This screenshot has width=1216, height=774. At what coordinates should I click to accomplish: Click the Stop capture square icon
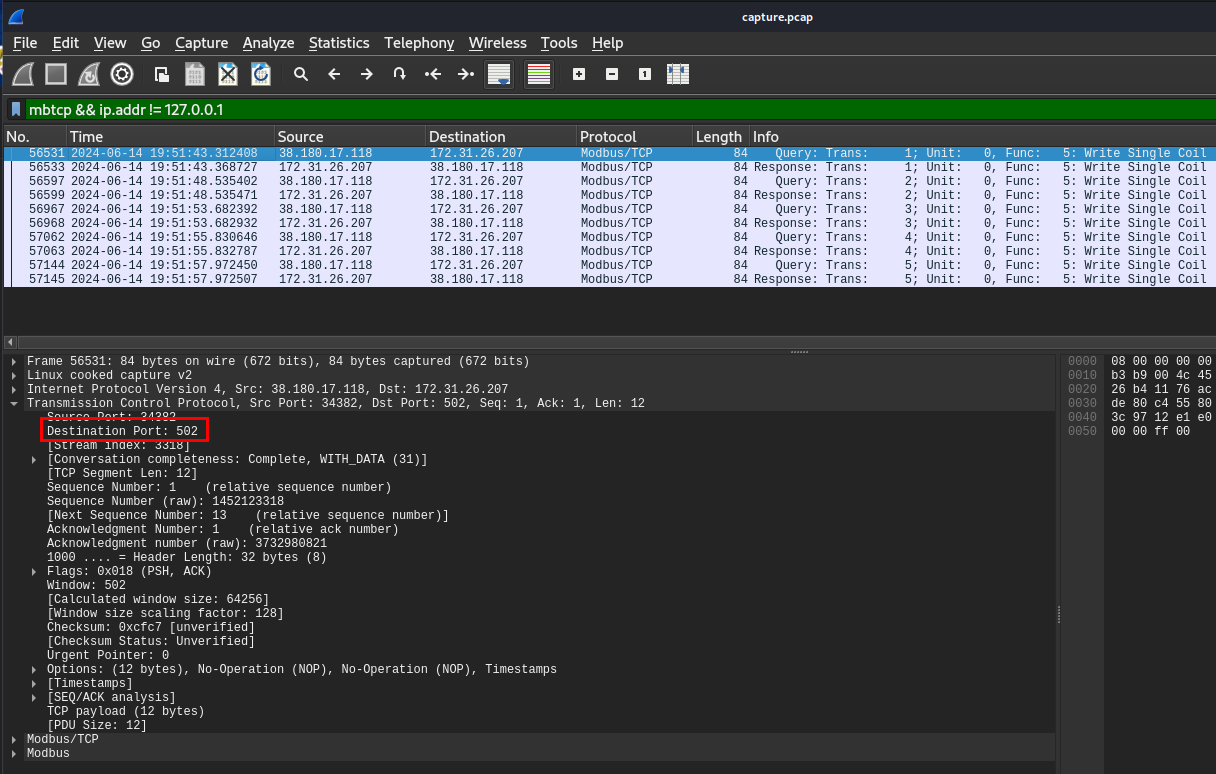(56, 74)
